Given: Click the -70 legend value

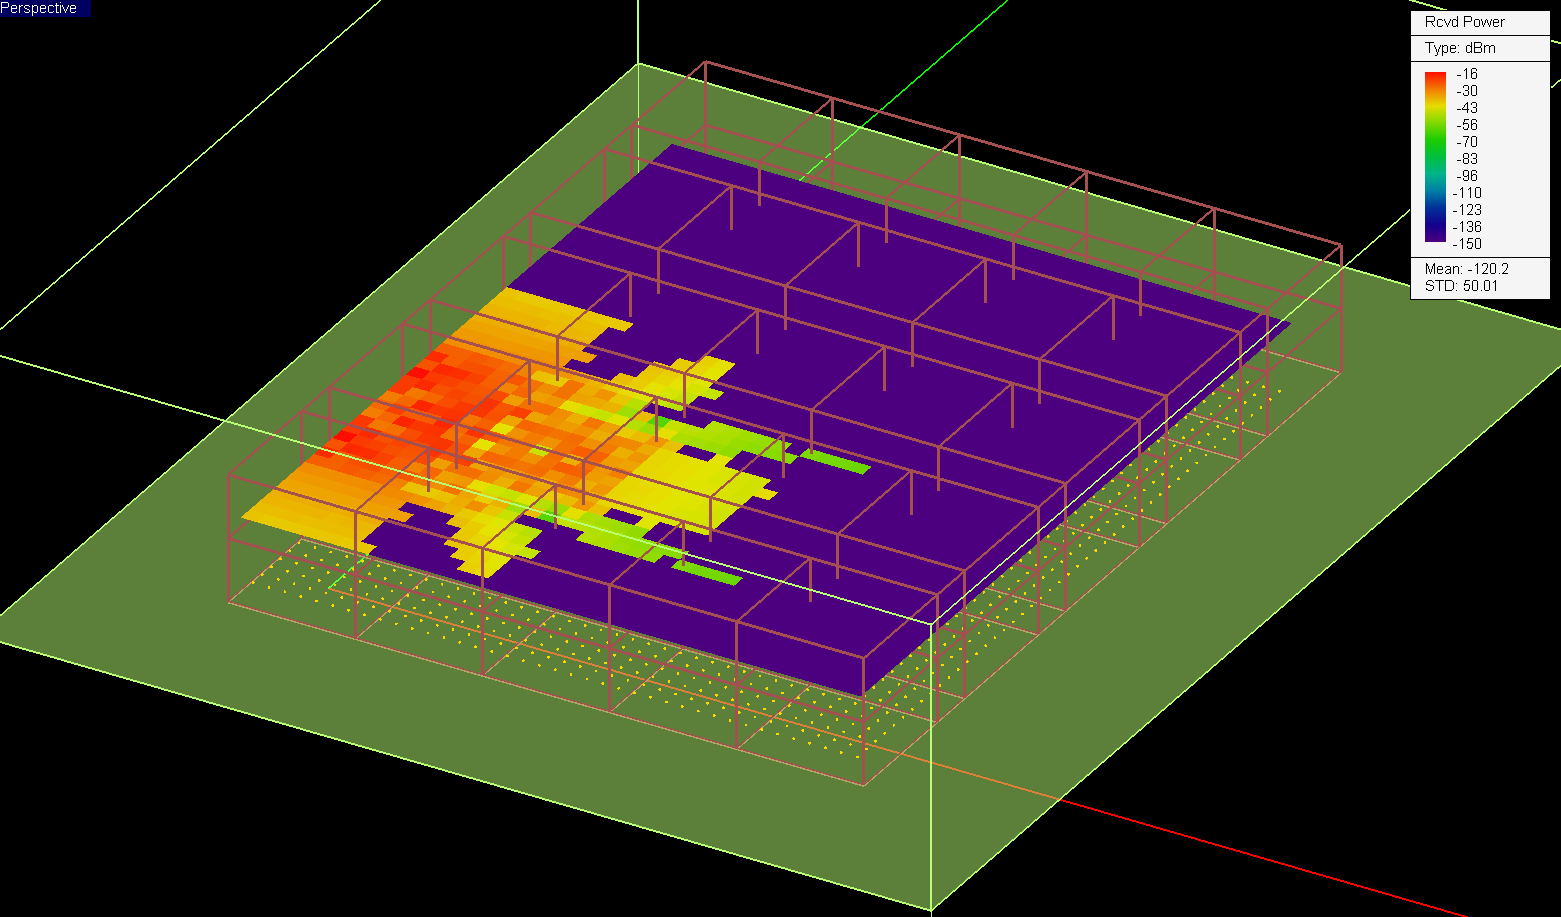Looking at the screenshot, I should click(1467, 142).
